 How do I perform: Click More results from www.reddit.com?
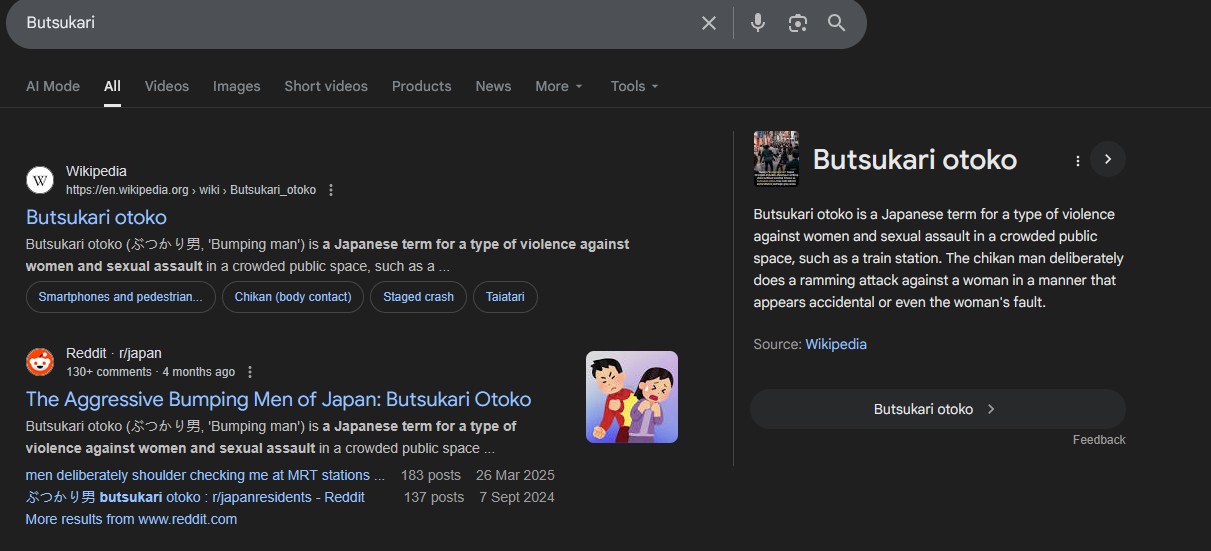click(131, 519)
